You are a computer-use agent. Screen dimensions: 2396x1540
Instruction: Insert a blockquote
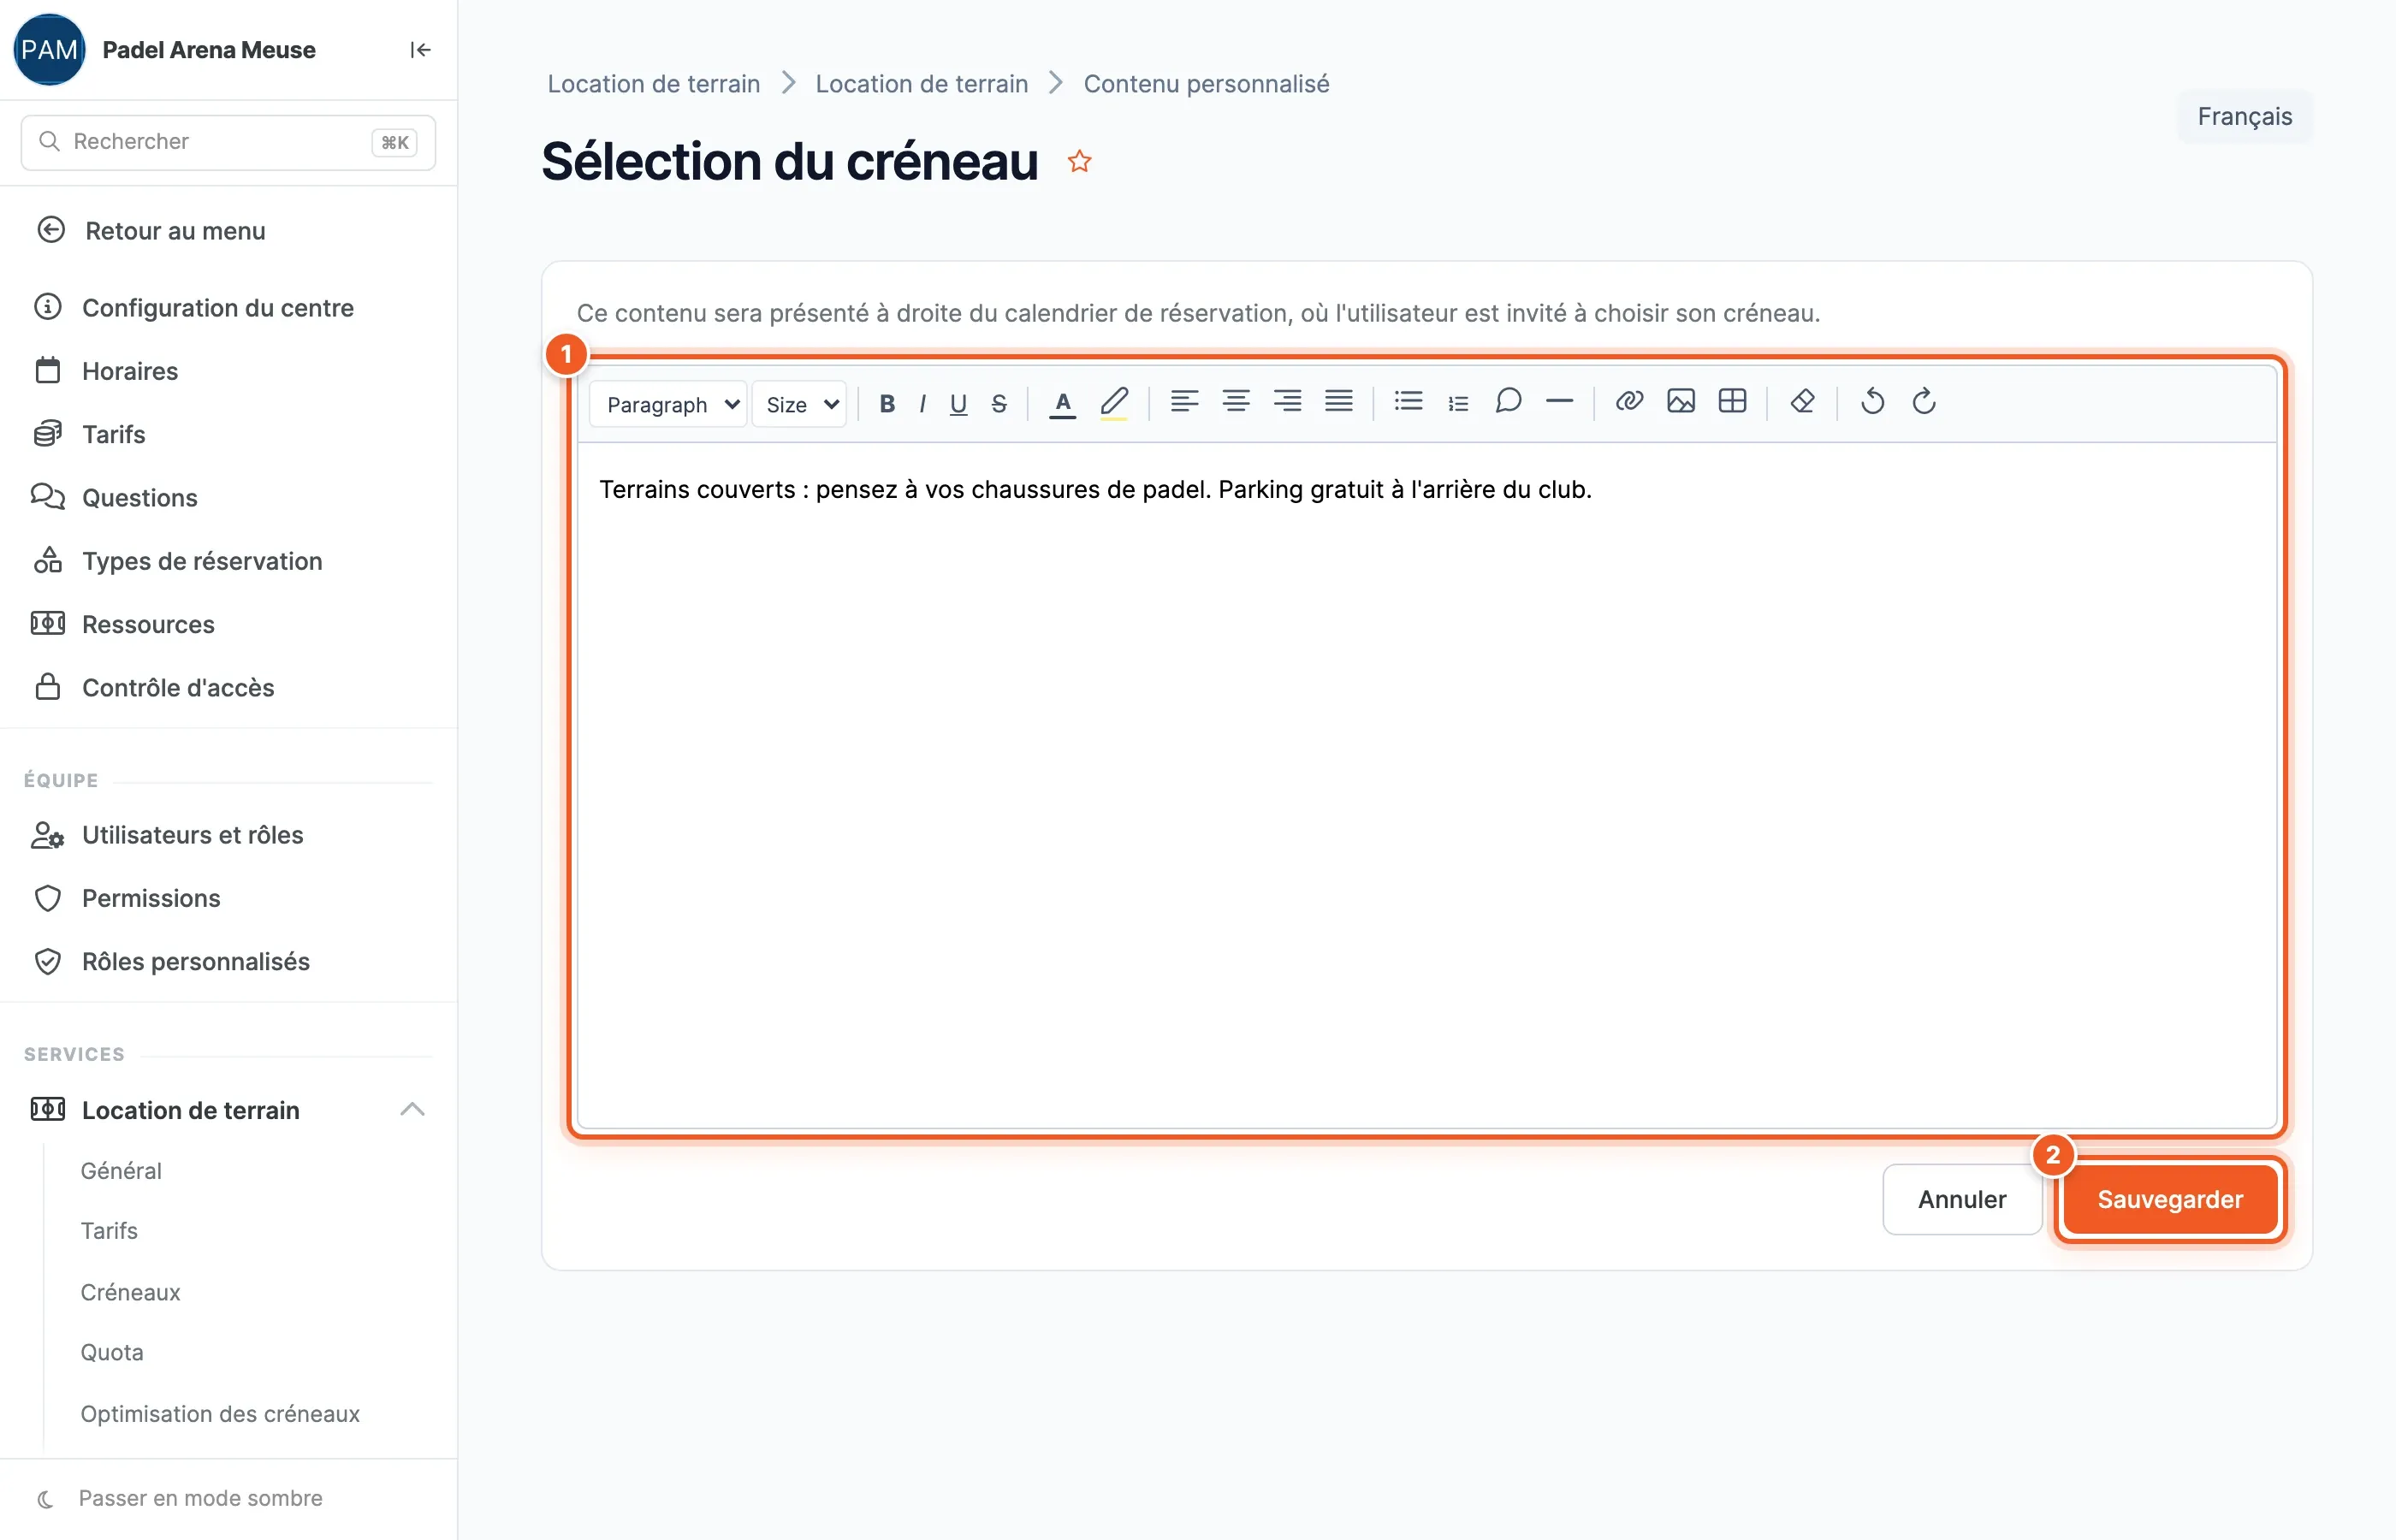tap(1508, 401)
